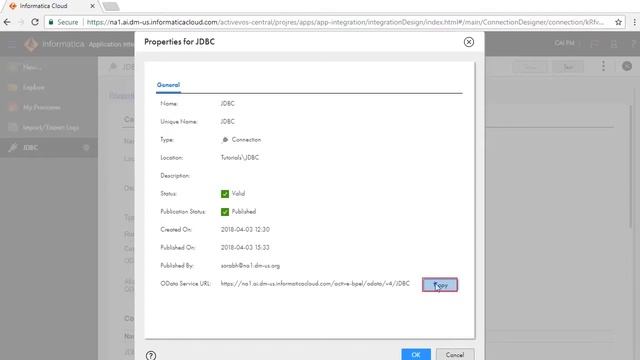Viewport: 640px width, 360px height.
Task: Toggle the Valid status checkbox
Action: (x=225, y=194)
